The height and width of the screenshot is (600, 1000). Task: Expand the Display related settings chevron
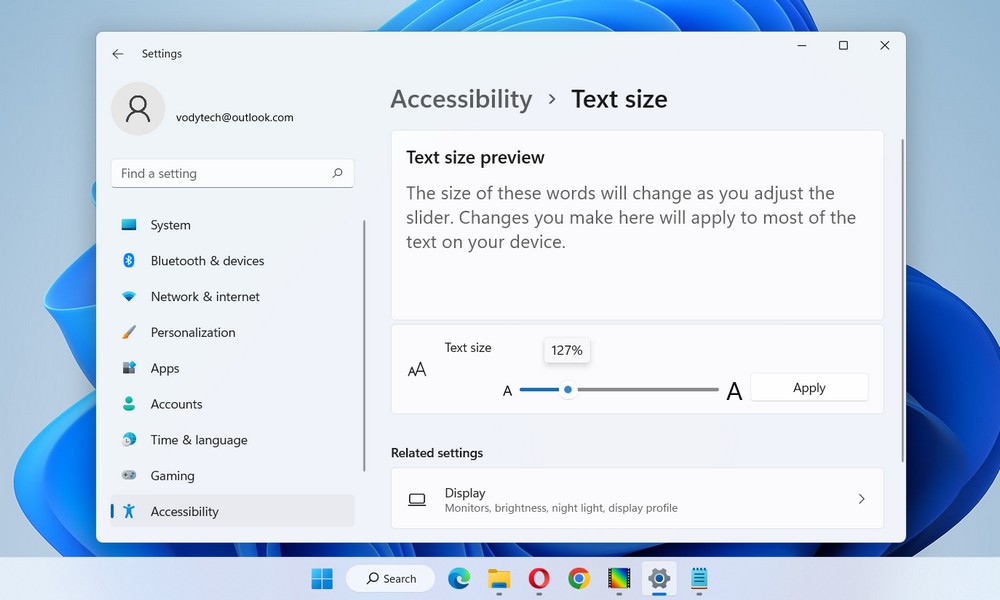pos(861,499)
